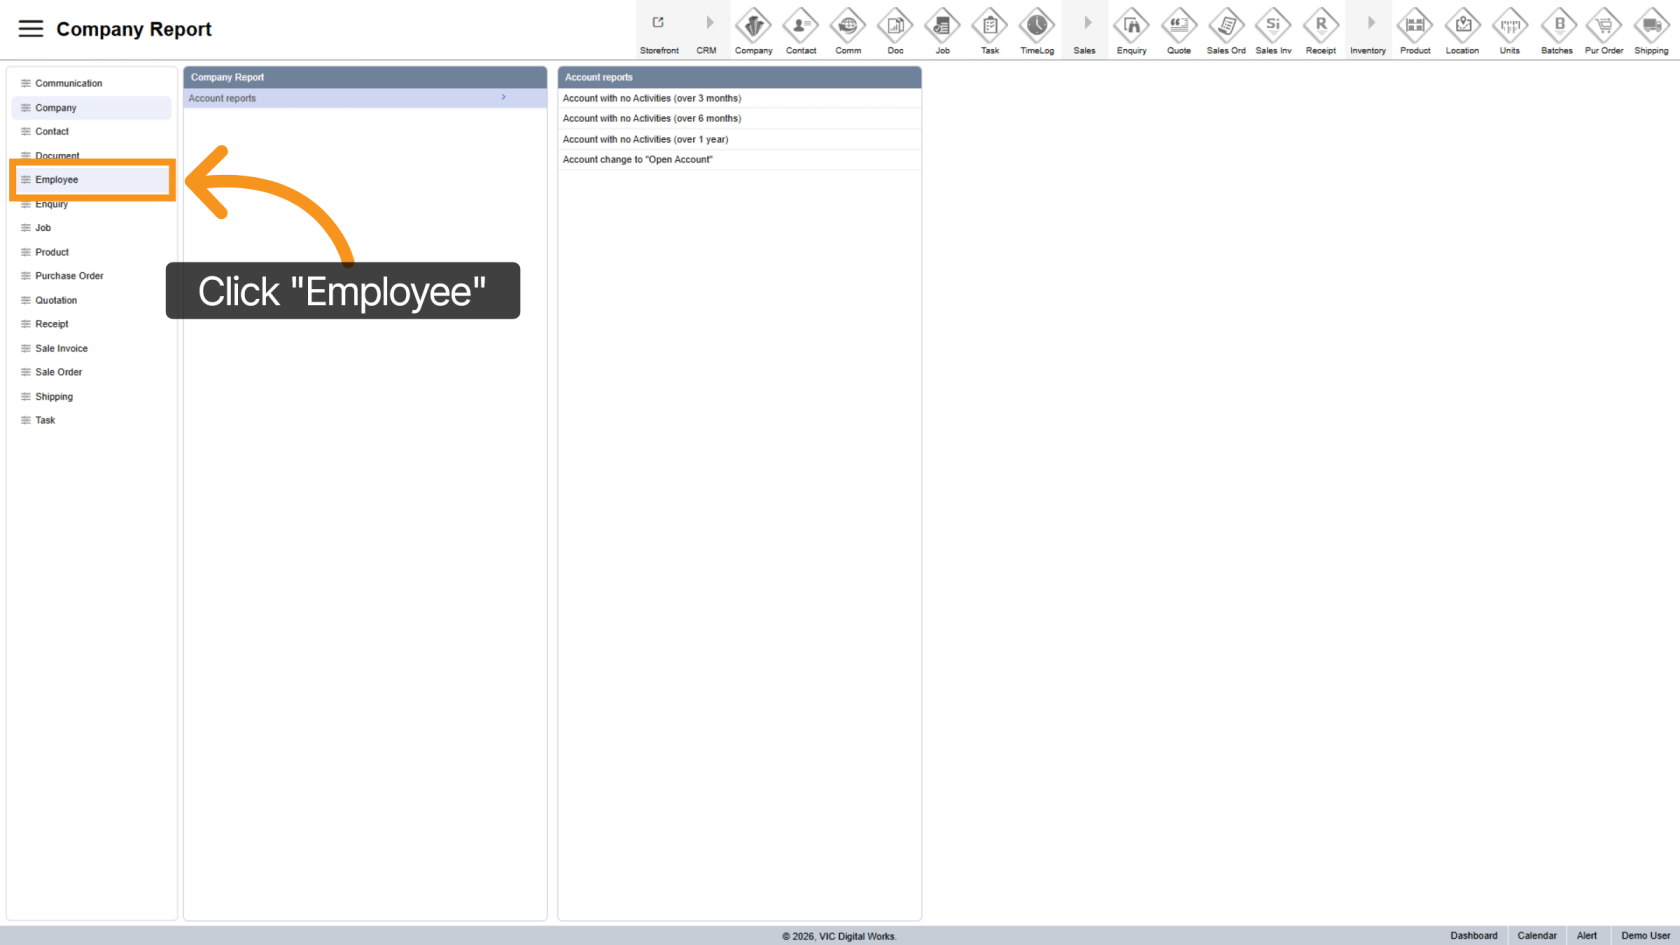
Task: Open Account with no Activities over 6 months
Action: (x=652, y=119)
